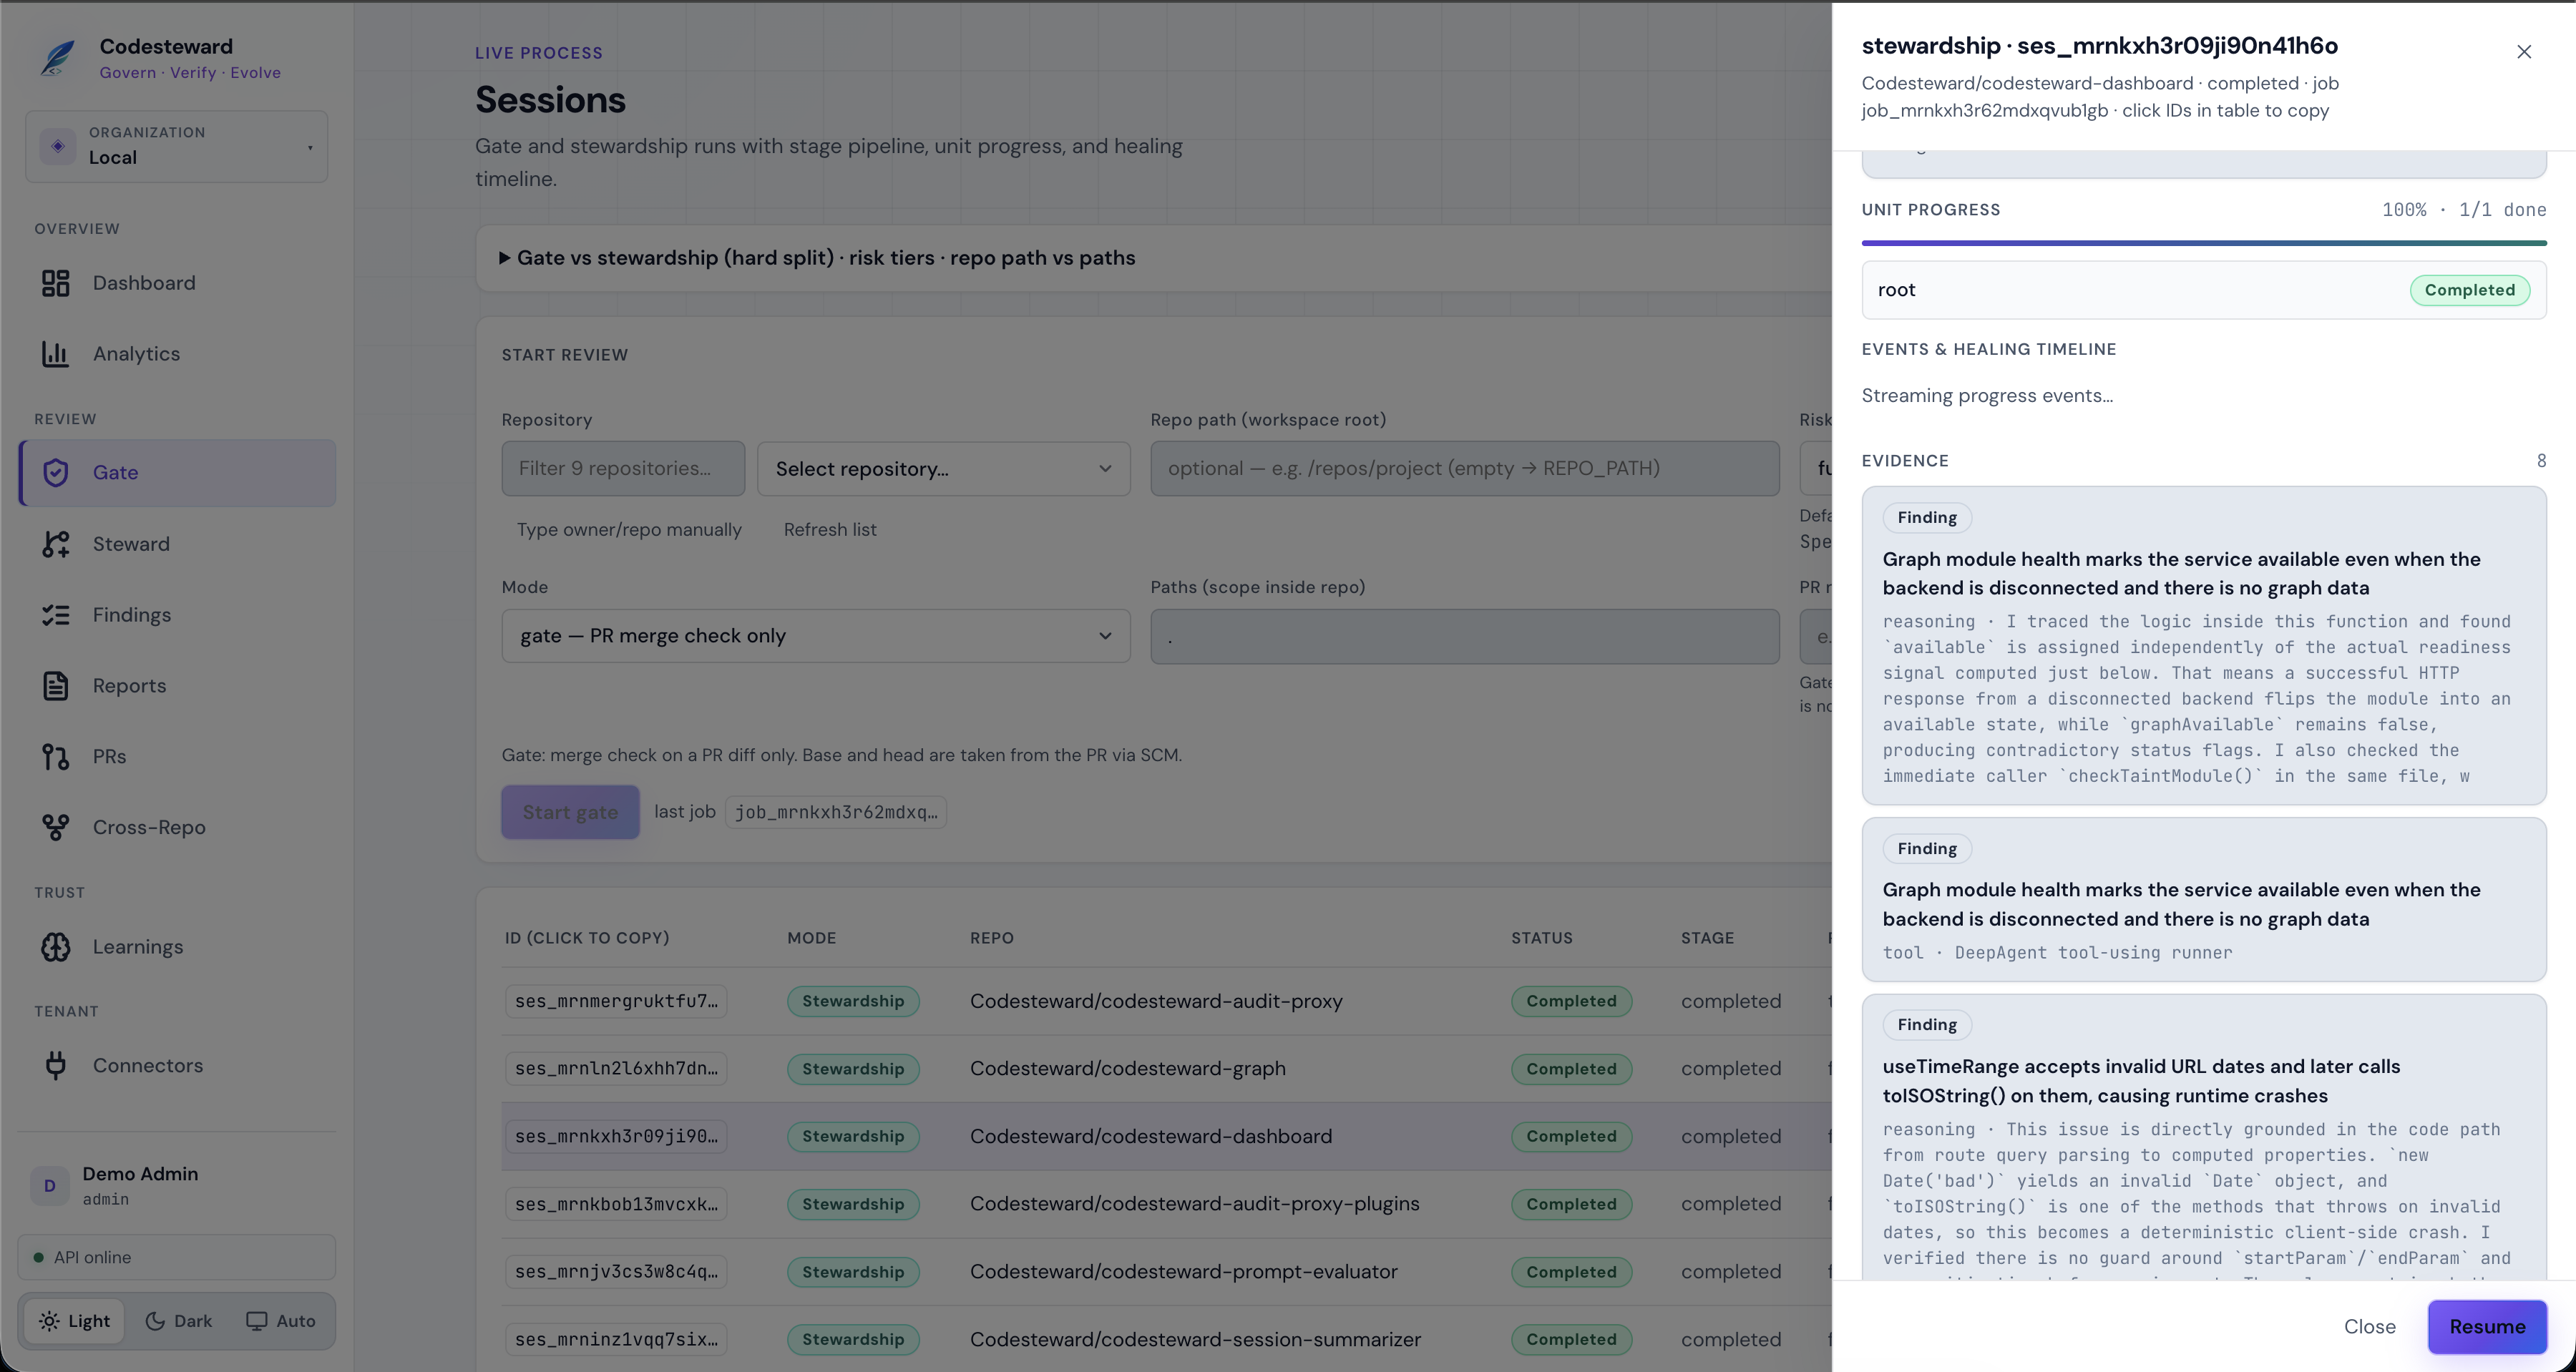Screen dimensions: 2576x1372
Task: Open Steward via its branch icon
Action: point(56,544)
